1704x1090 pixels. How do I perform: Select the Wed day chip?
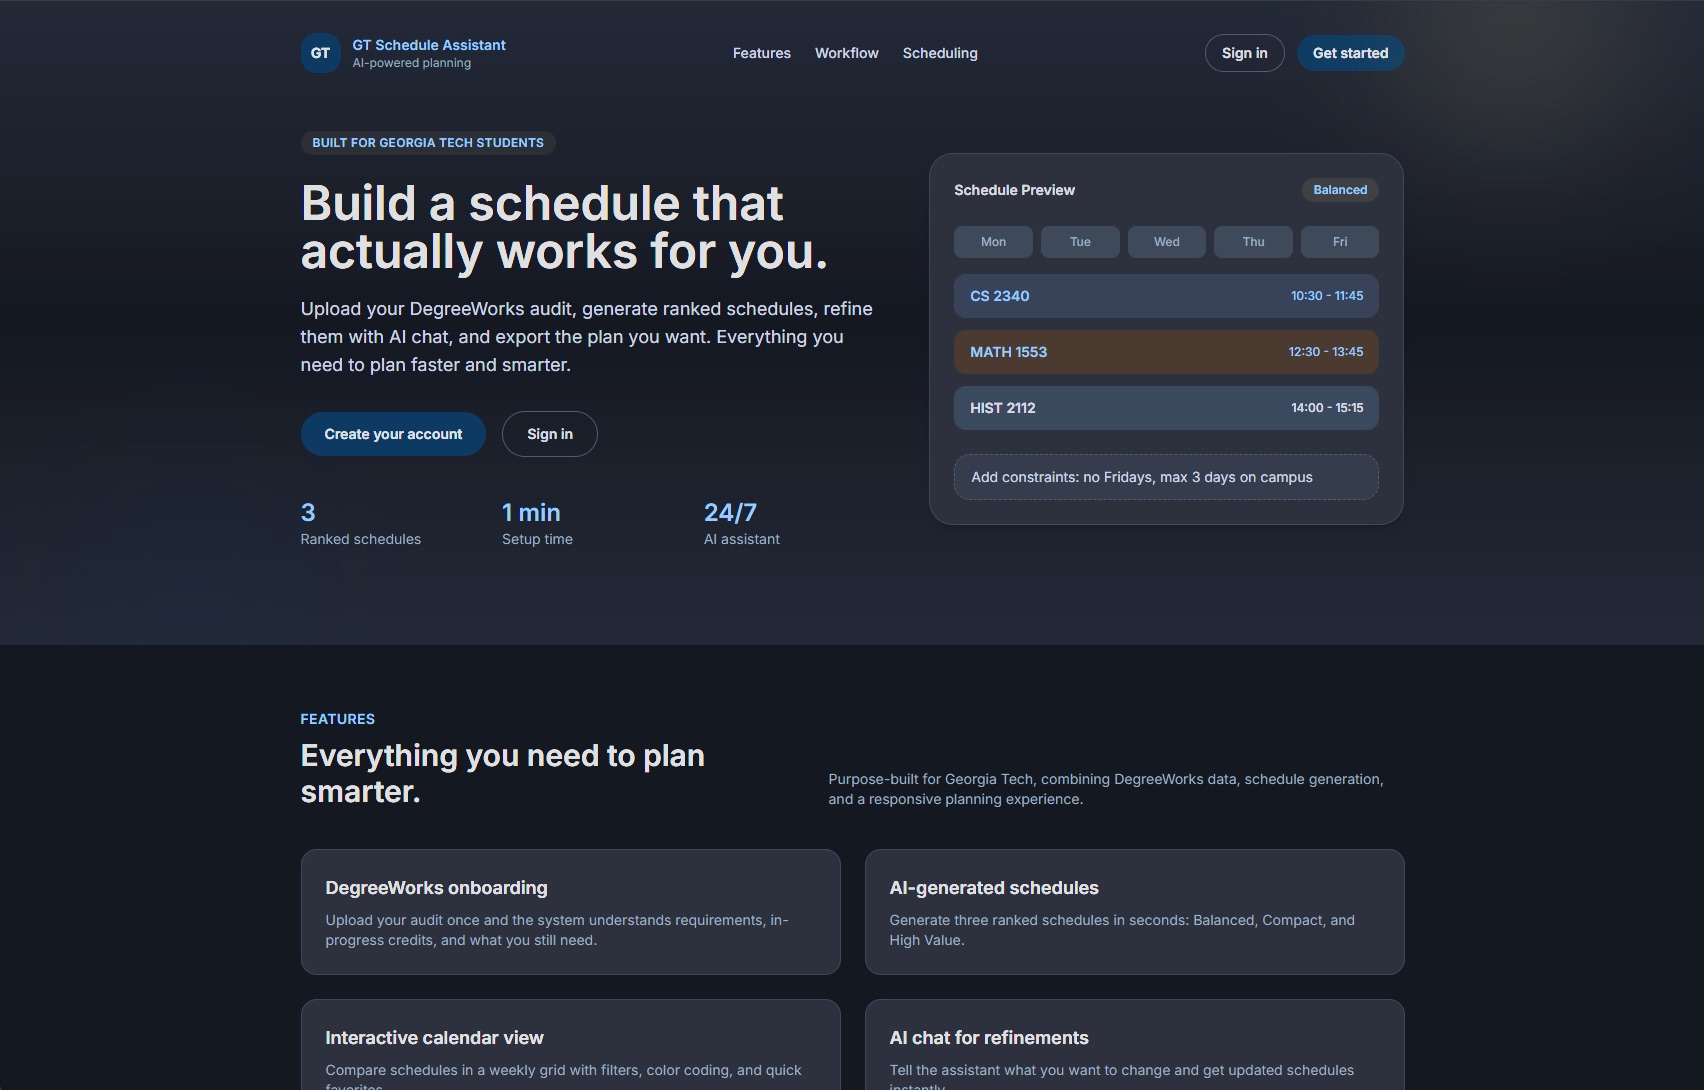click(x=1166, y=242)
